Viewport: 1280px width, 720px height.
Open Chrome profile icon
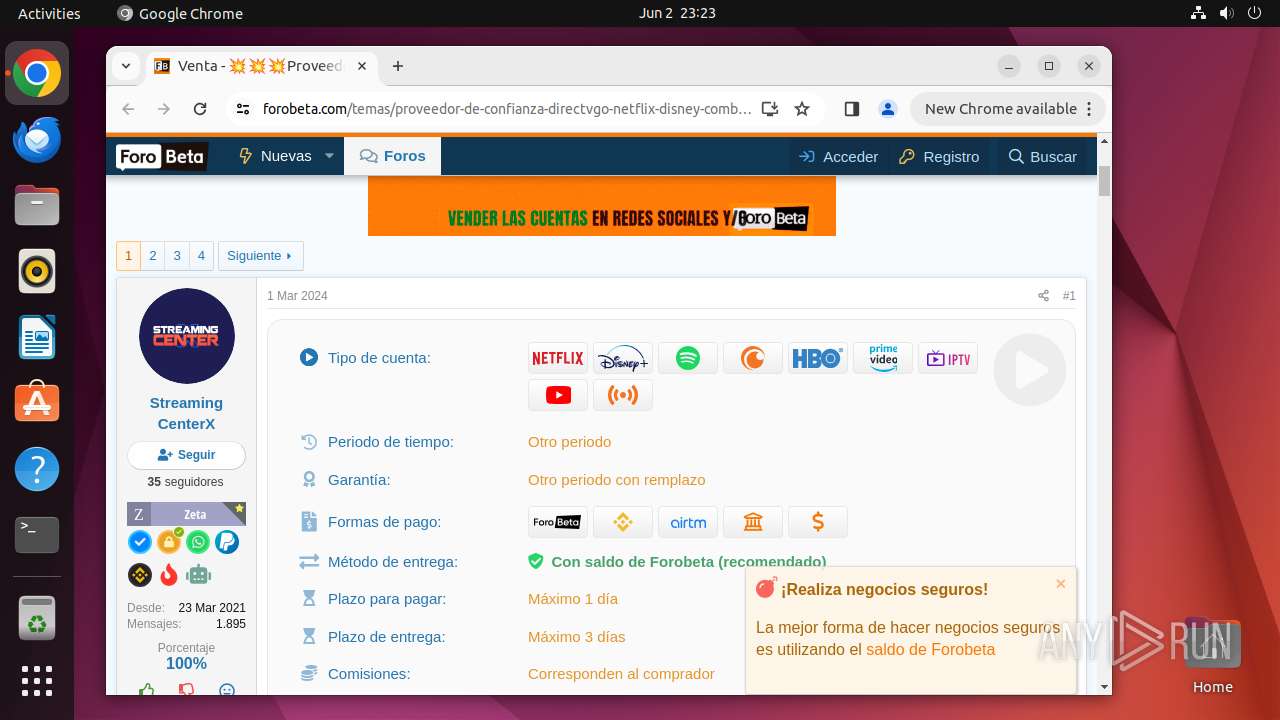pyautogui.click(x=887, y=109)
